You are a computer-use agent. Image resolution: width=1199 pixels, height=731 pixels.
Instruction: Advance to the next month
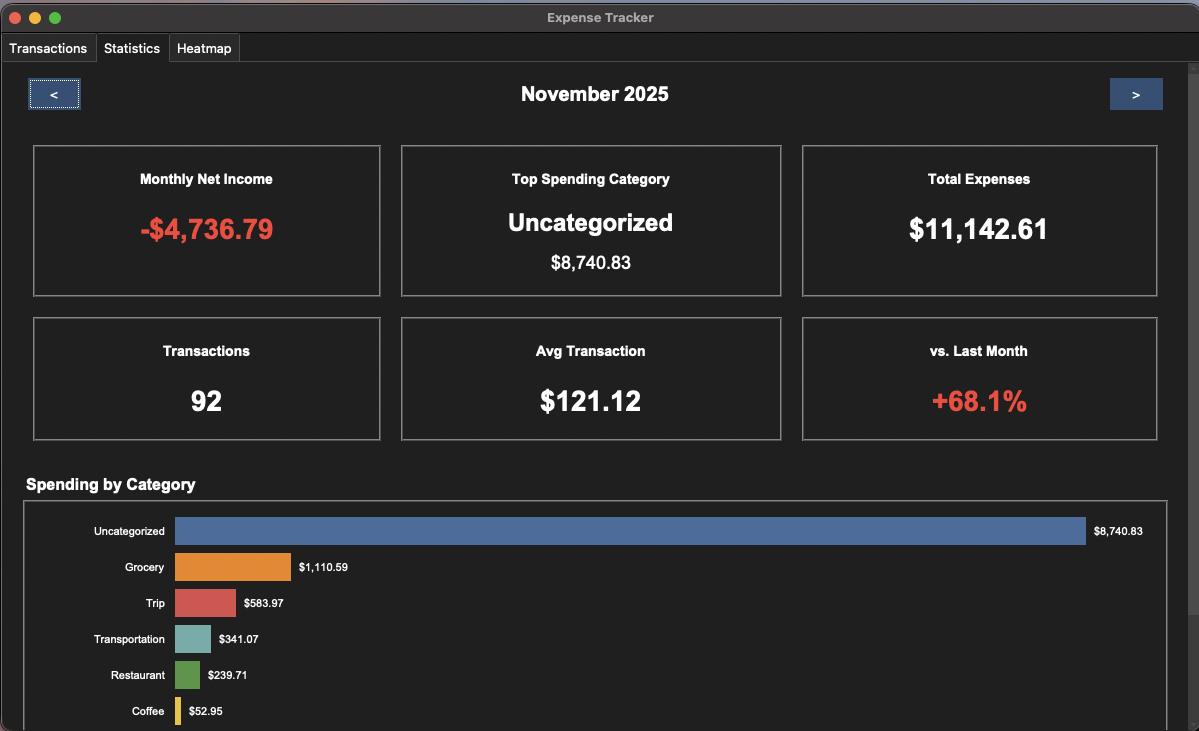1135,93
